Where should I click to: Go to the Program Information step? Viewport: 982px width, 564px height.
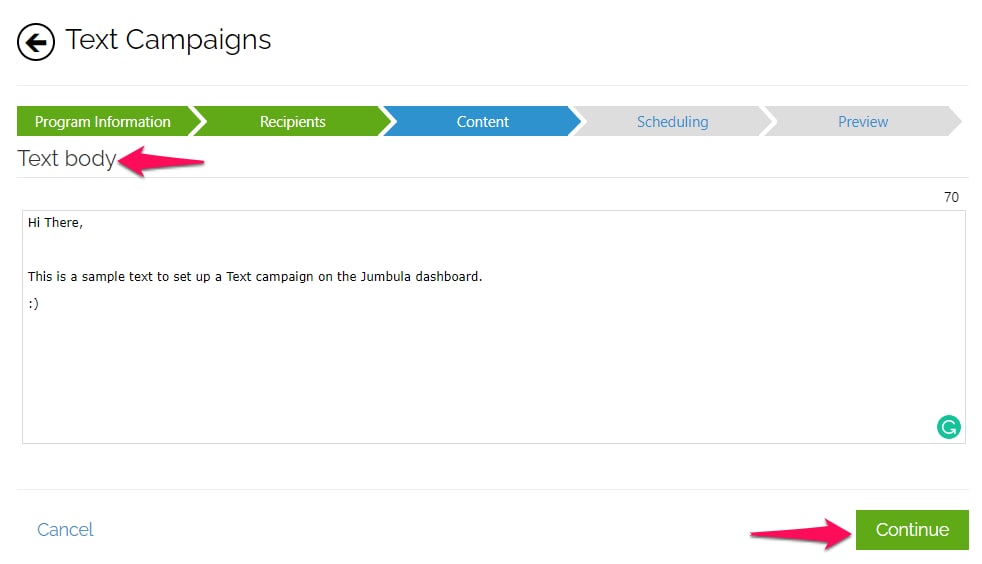[x=102, y=122]
